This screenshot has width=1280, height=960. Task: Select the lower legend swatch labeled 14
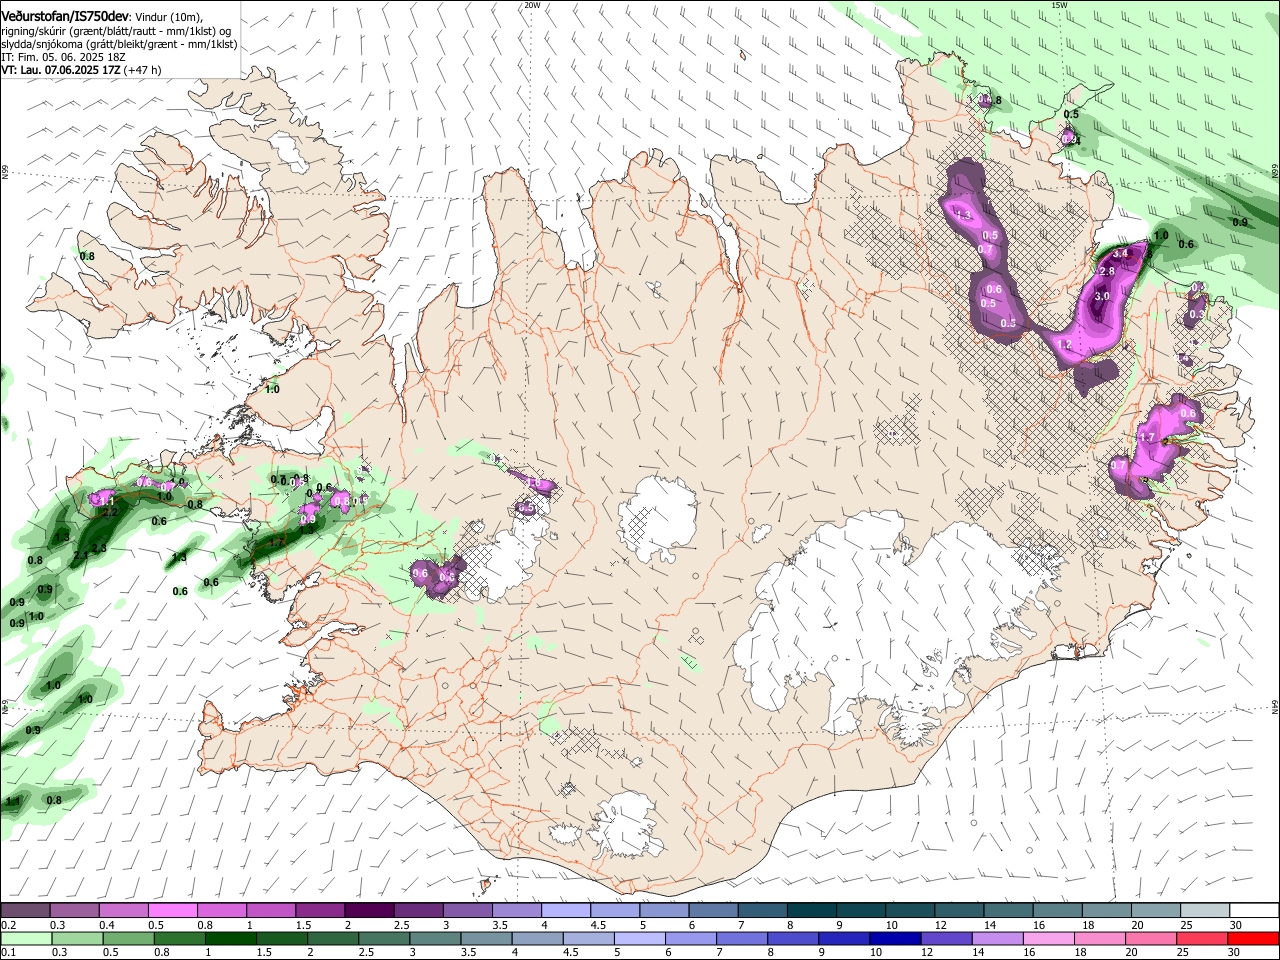coord(996,938)
